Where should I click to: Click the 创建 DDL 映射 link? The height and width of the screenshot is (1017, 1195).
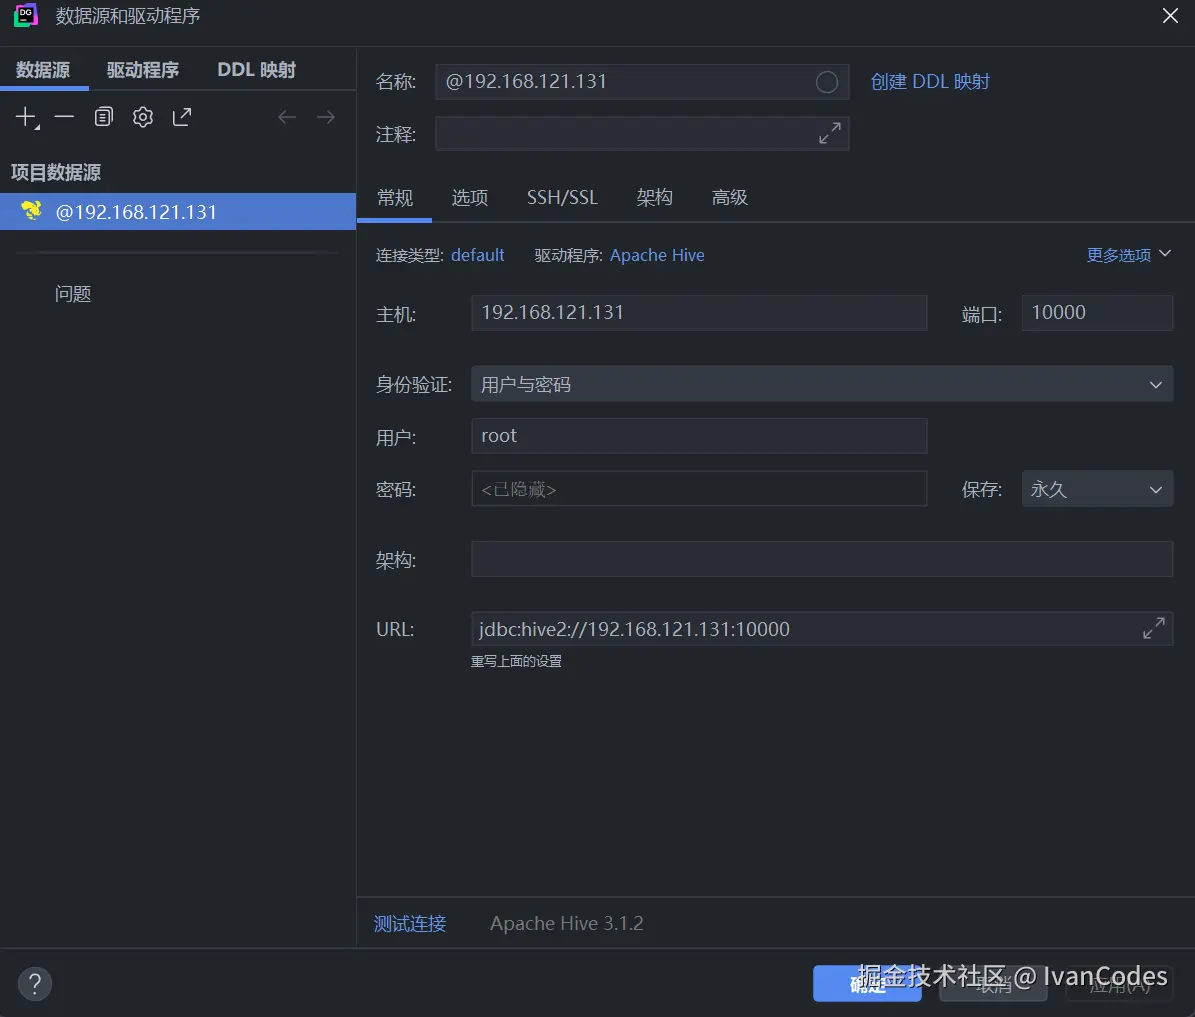pyautogui.click(x=930, y=82)
